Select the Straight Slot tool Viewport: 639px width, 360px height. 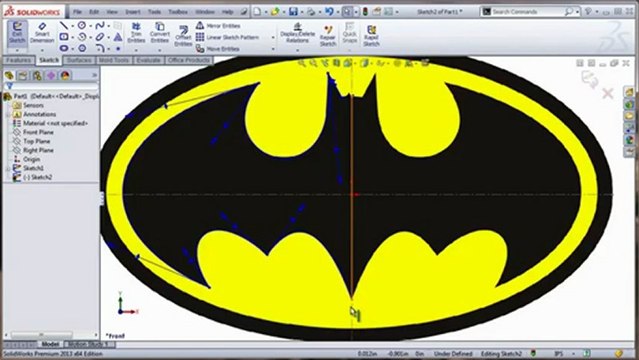click(64, 48)
